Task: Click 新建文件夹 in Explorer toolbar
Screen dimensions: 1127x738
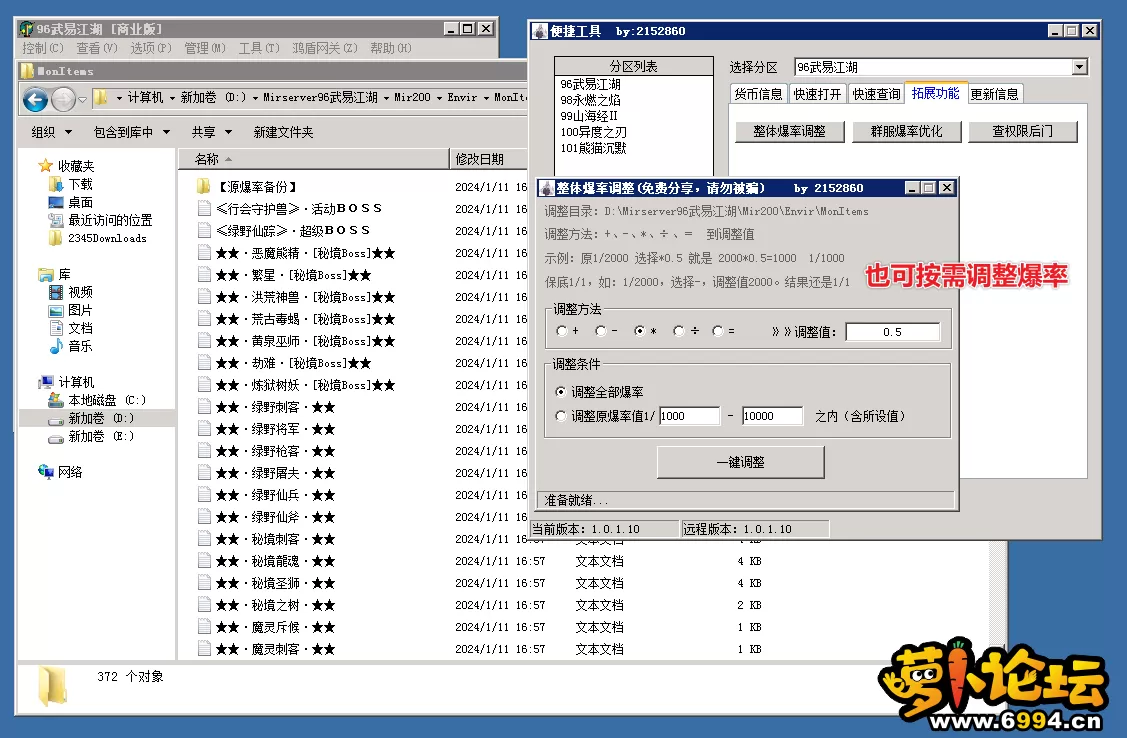Action: pos(283,132)
